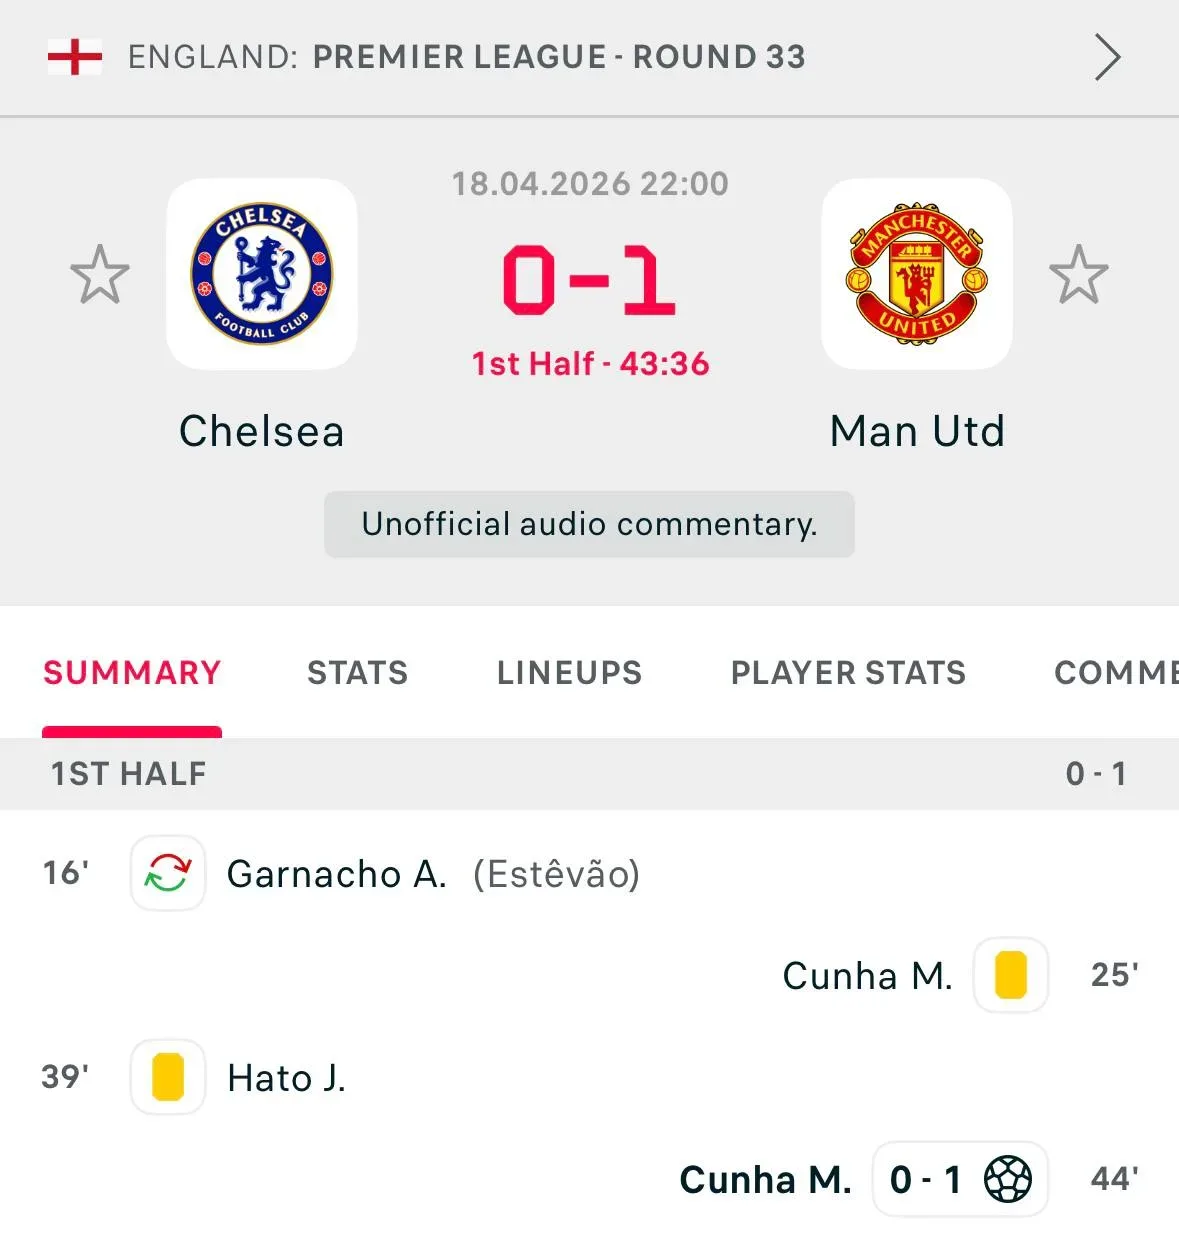This screenshot has height=1238, width=1179.
Task: Tap Cunha's yellow card icon at 25'
Action: coord(1011,975)
